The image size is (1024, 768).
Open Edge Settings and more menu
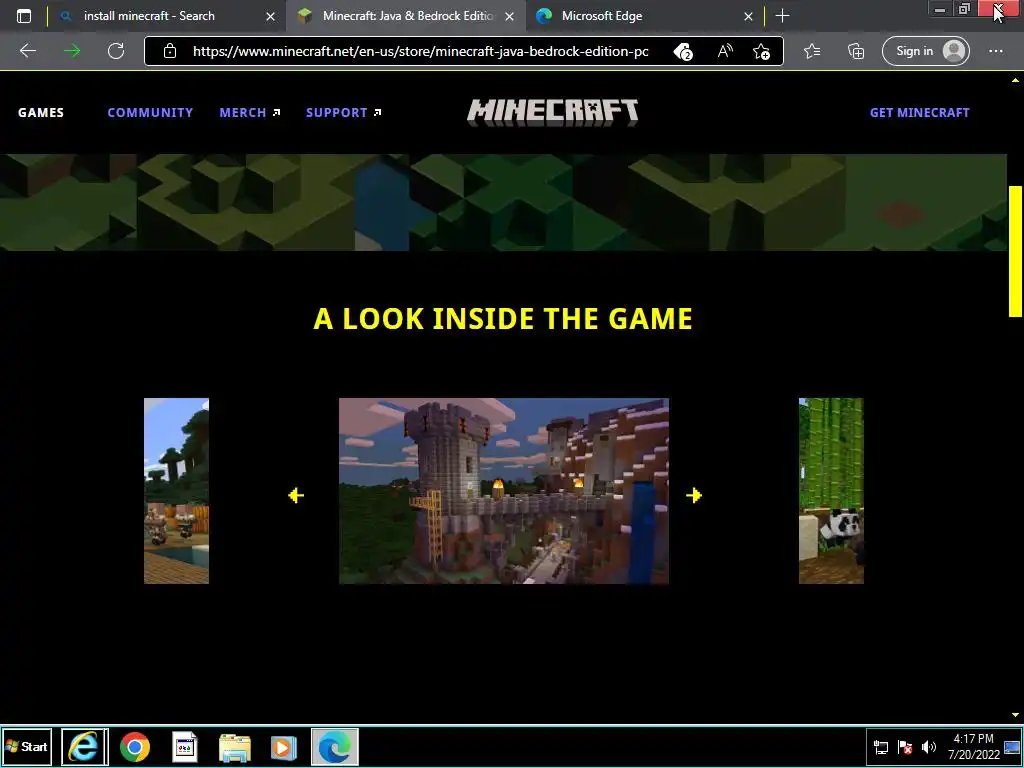[995, 51]
